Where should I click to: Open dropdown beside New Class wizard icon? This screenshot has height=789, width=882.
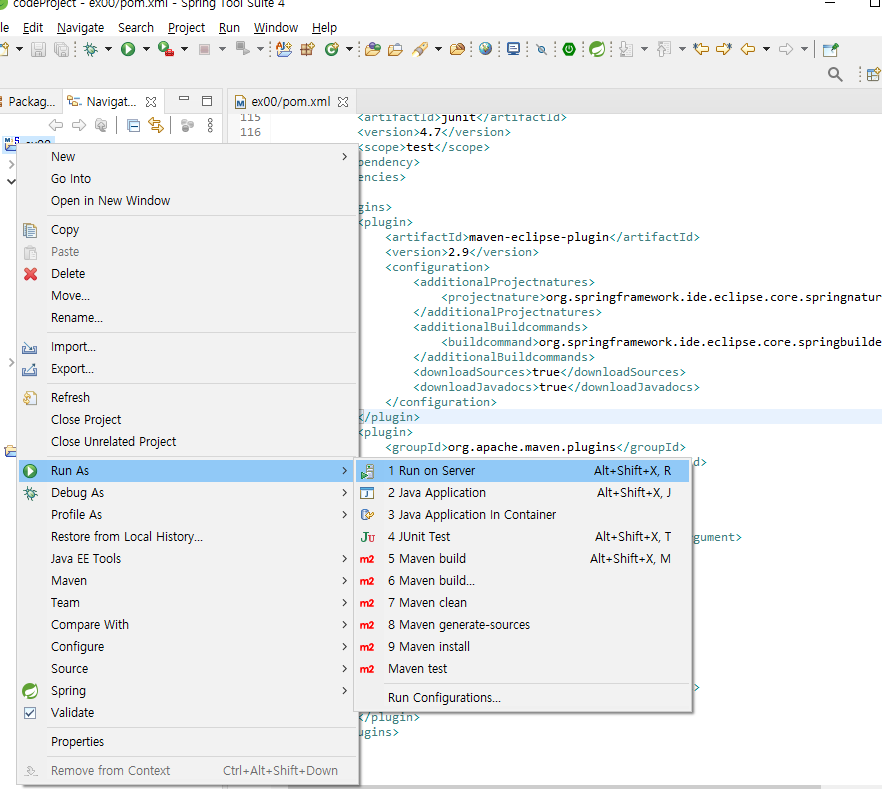349,49
